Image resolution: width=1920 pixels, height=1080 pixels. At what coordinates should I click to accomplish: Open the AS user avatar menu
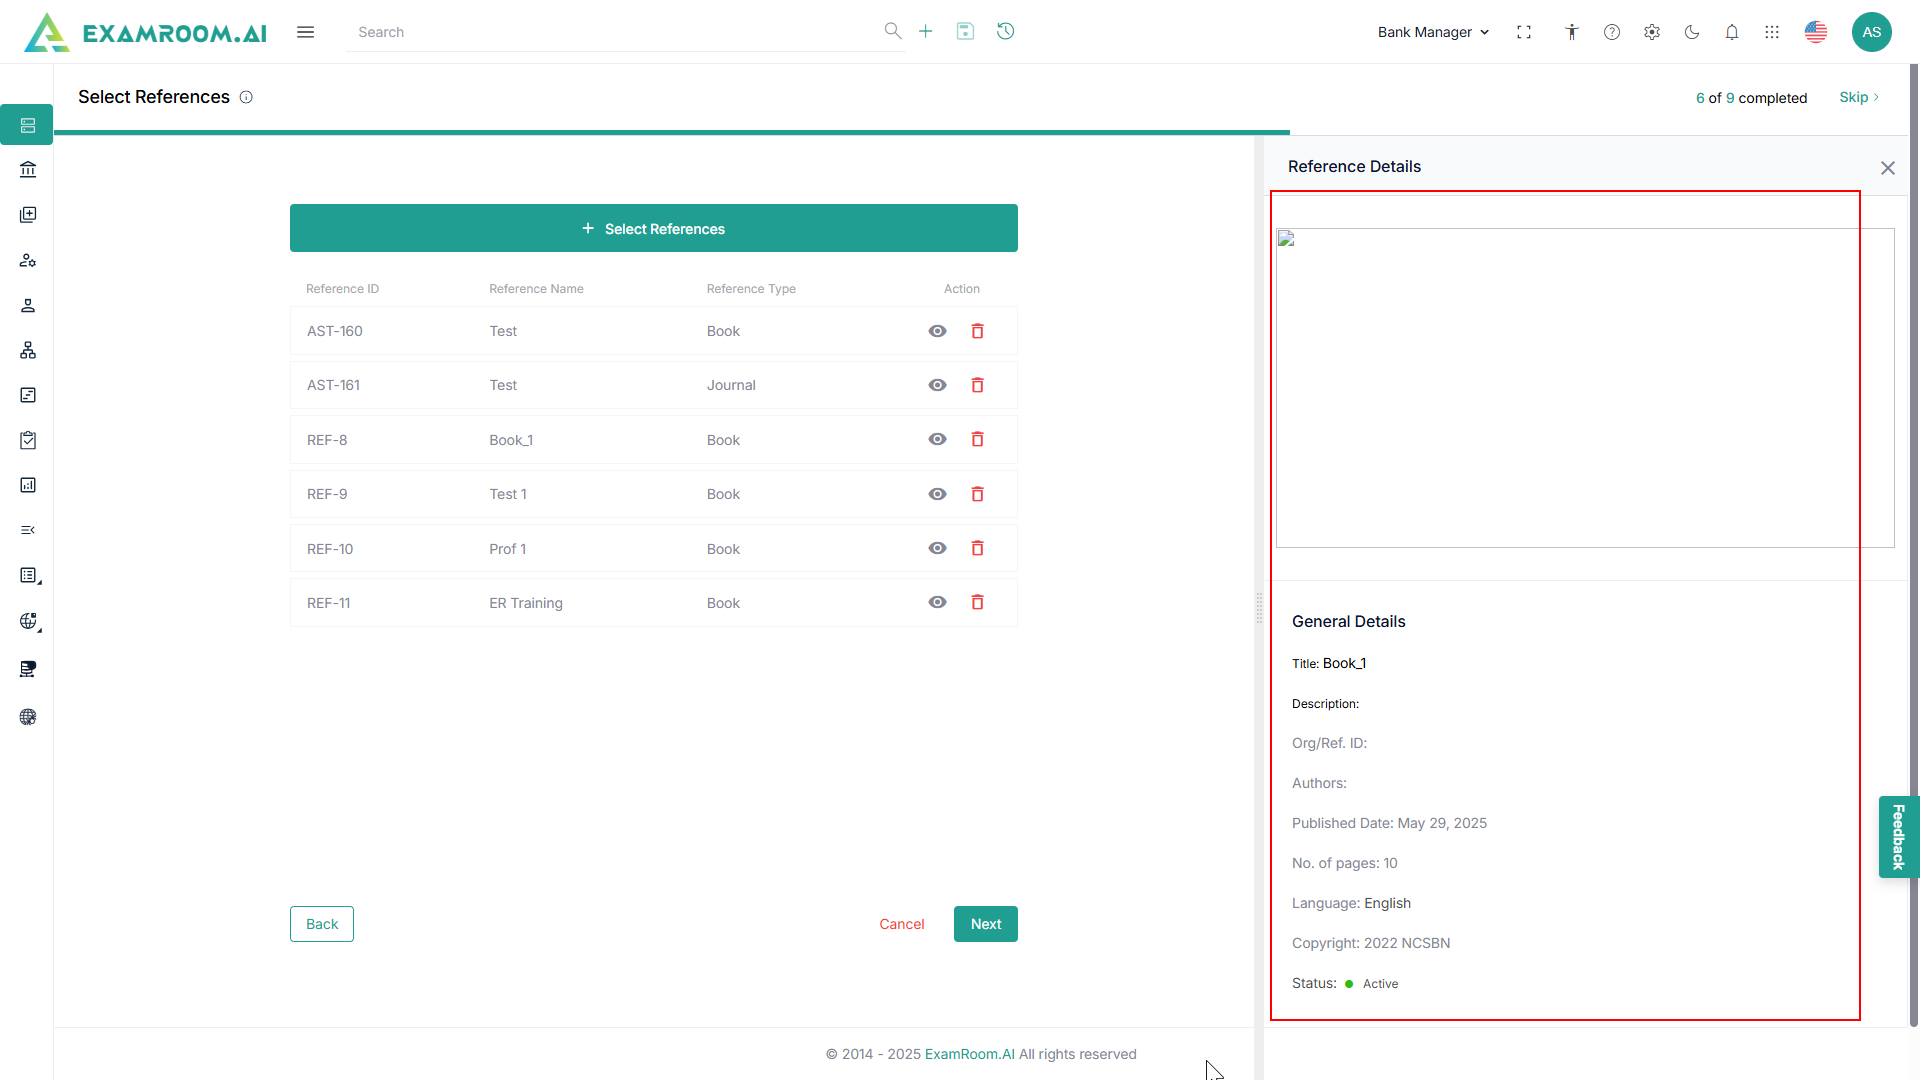[1871, 32]
